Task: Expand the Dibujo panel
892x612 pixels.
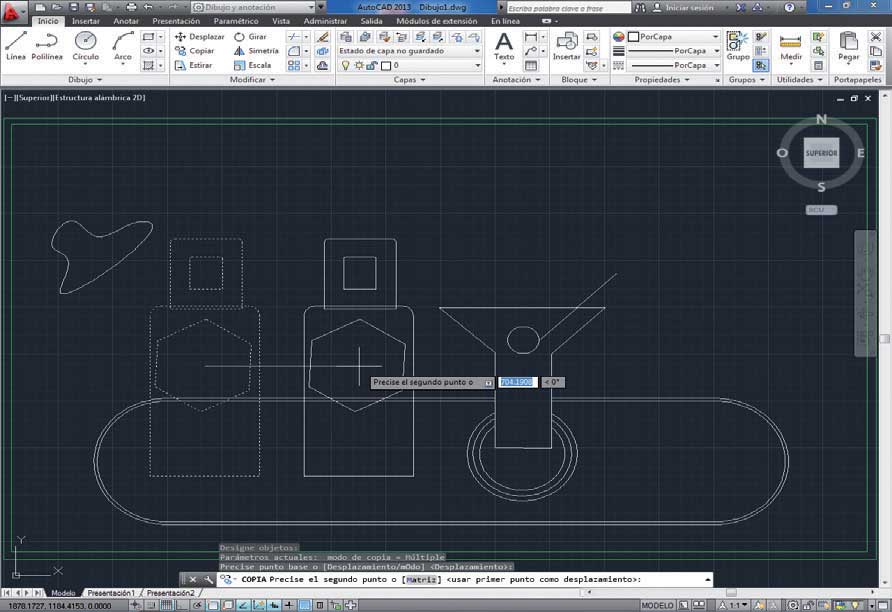Action: click(x=85, y=80)
